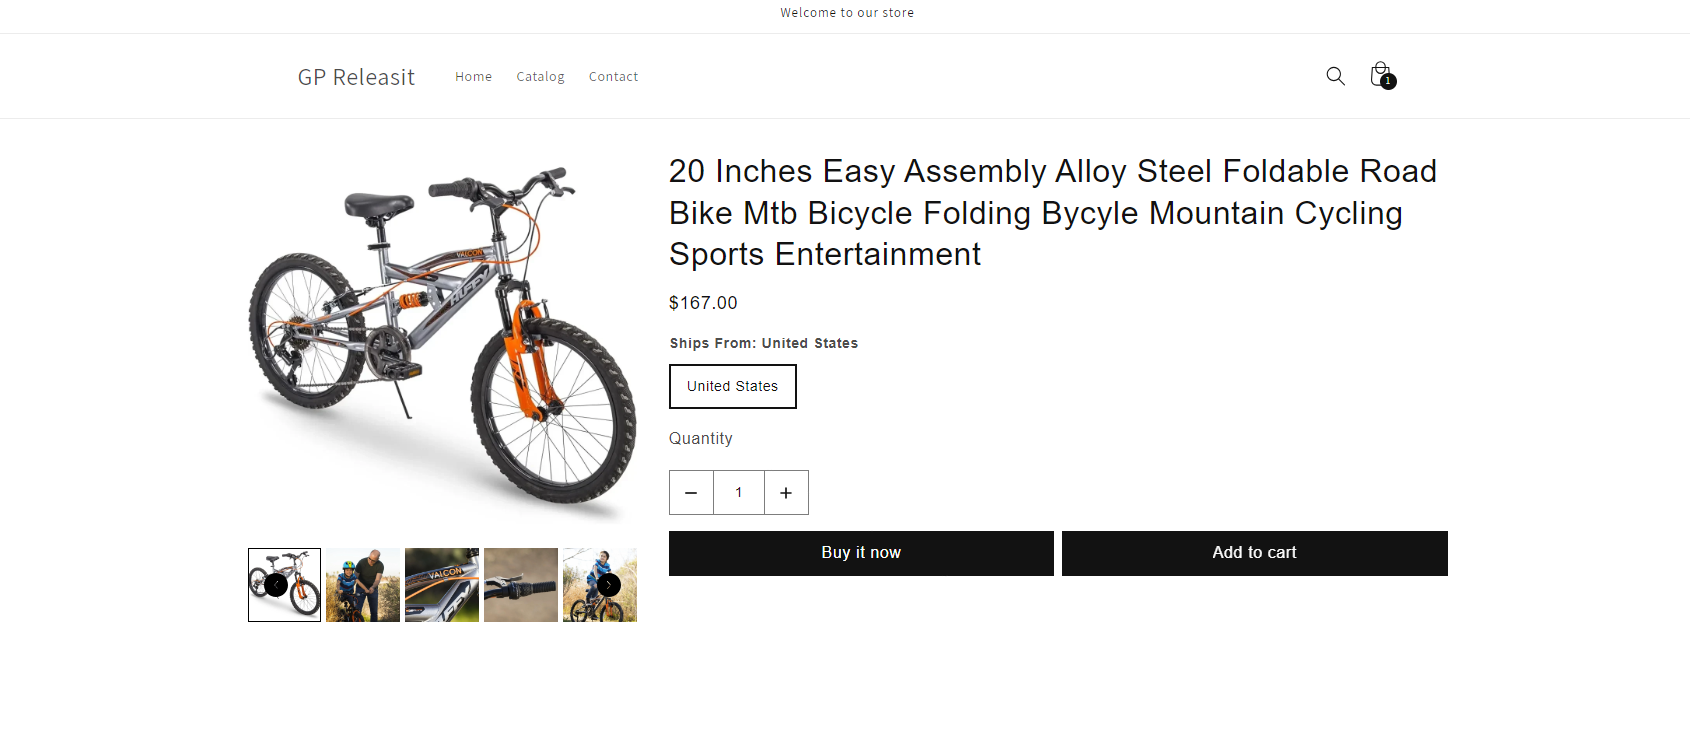Decrease quantity with minus button
Image resolution: width=1690 pixels, height=732 pixels.
pos(691,493)
